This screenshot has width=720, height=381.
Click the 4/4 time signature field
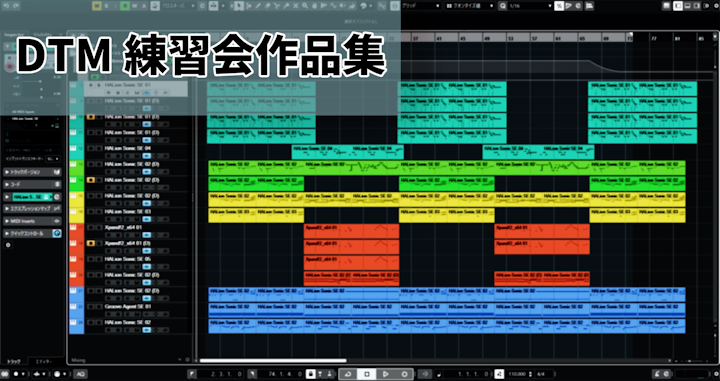pos(540,374)
